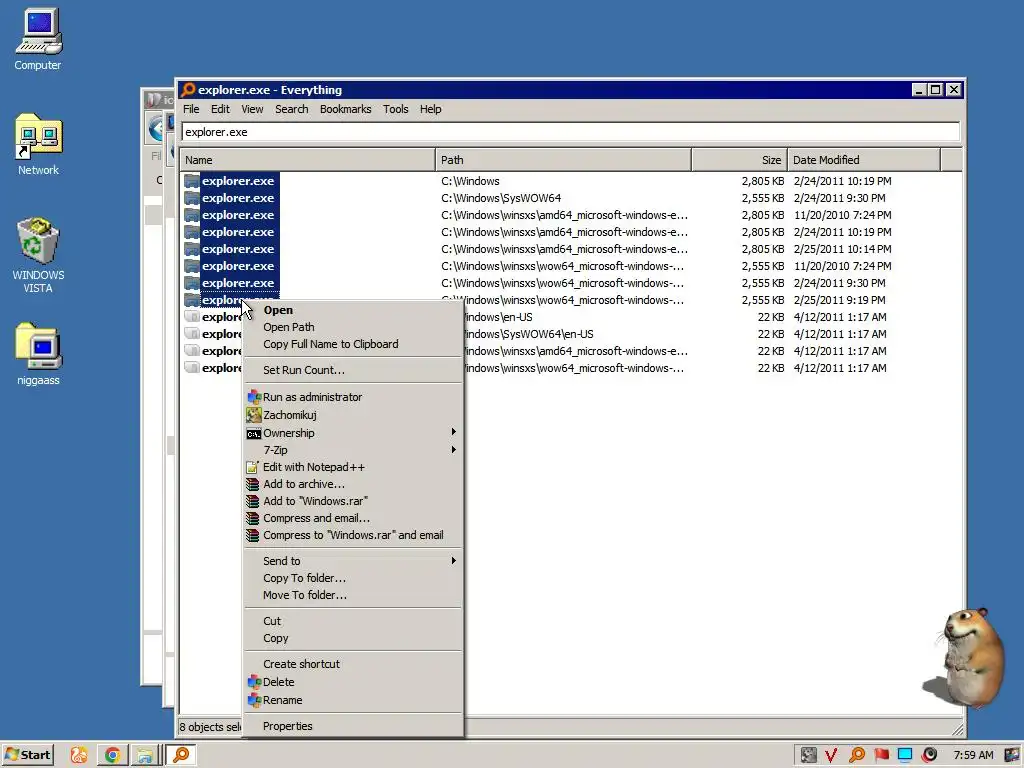Screen dimensions: 1024x768
Task: Open the WINDOWS VISTA recycle bin icon
Action: coord(38,255)
